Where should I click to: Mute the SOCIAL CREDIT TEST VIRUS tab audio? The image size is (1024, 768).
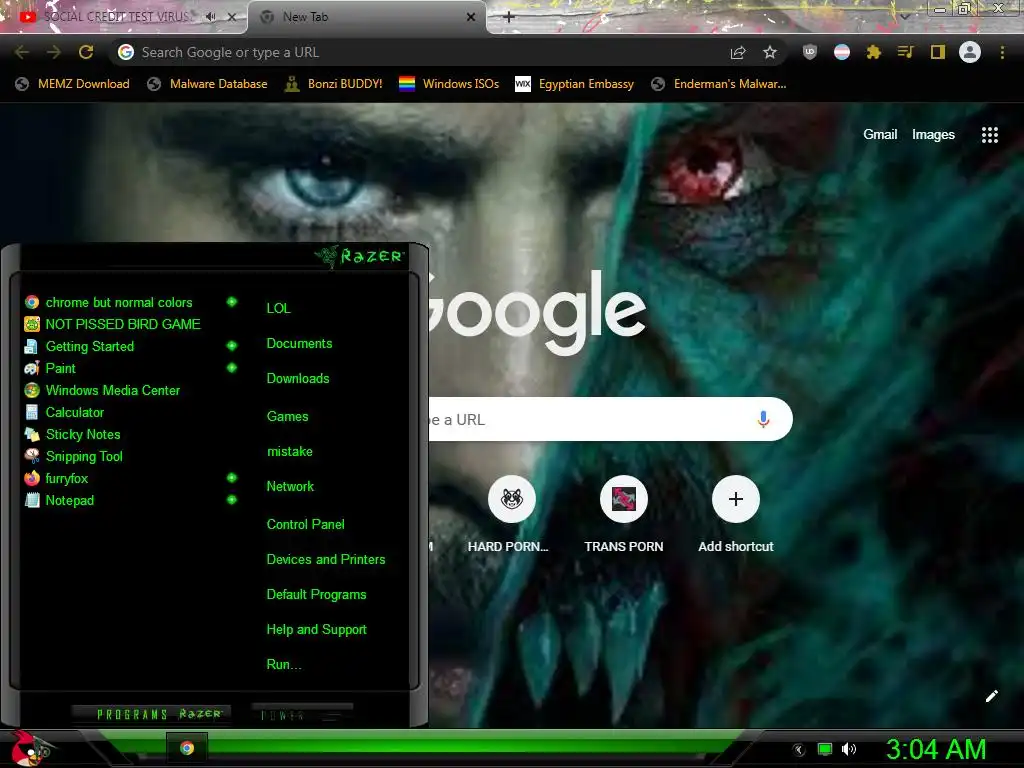click(211, 17)
